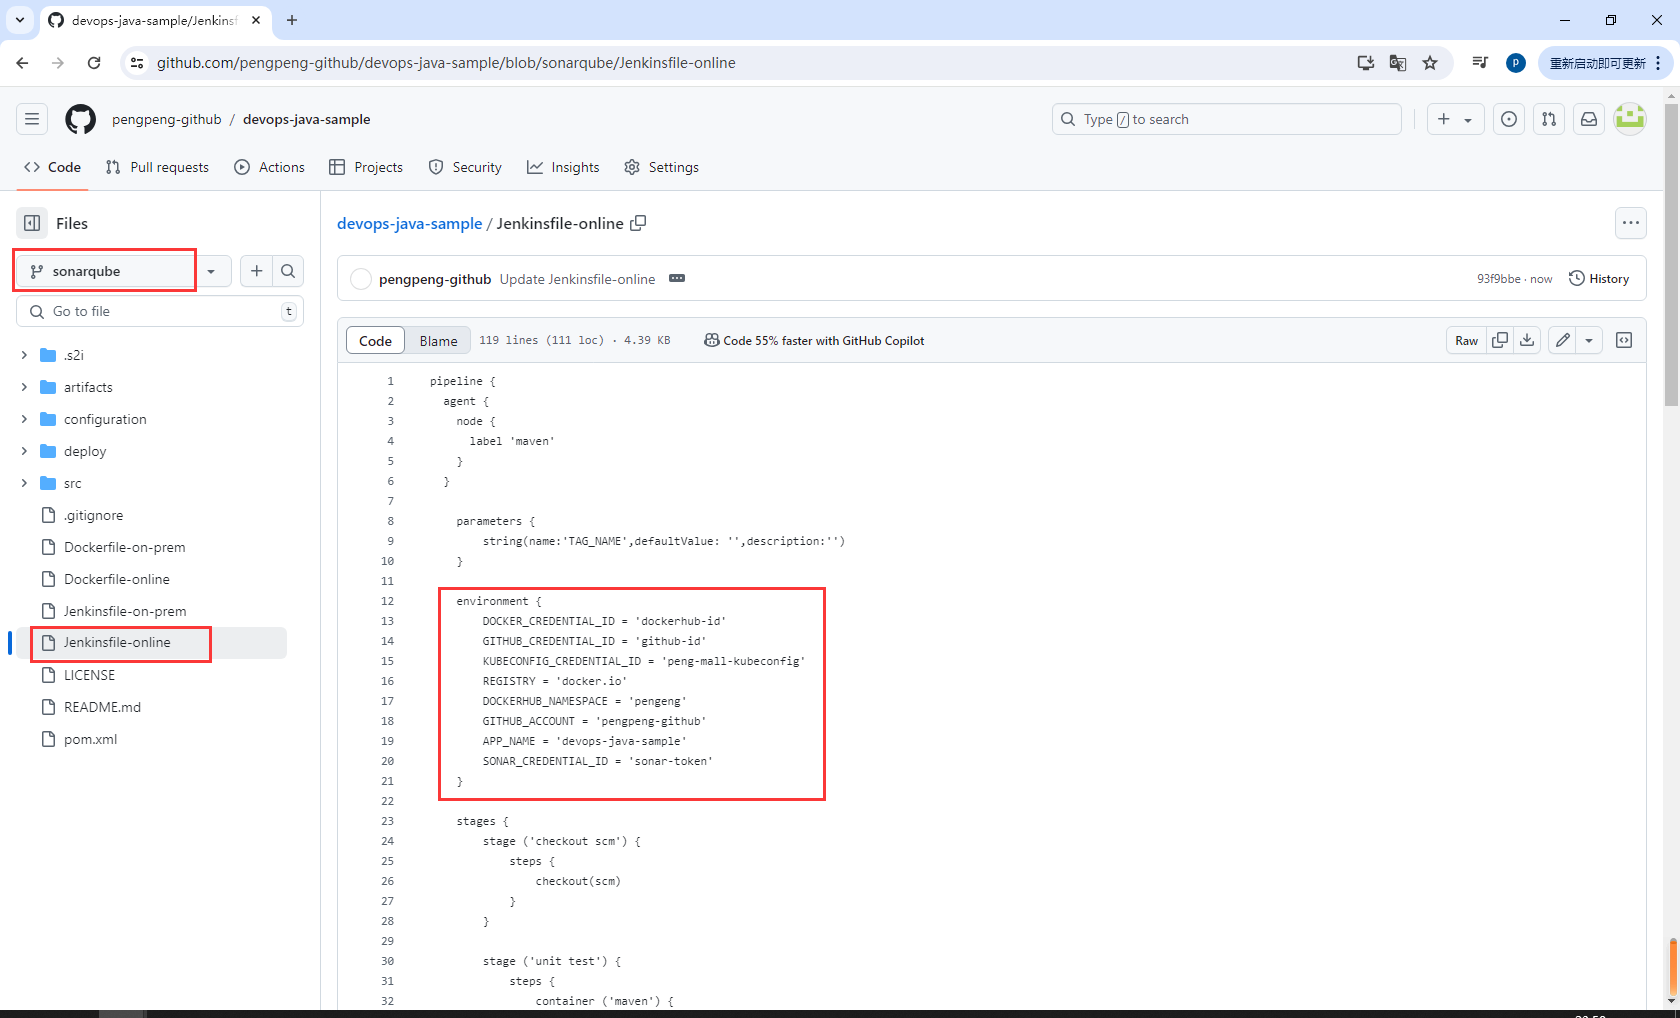Click Code 55% faster with GitHub Copilot

click(814, 340)
